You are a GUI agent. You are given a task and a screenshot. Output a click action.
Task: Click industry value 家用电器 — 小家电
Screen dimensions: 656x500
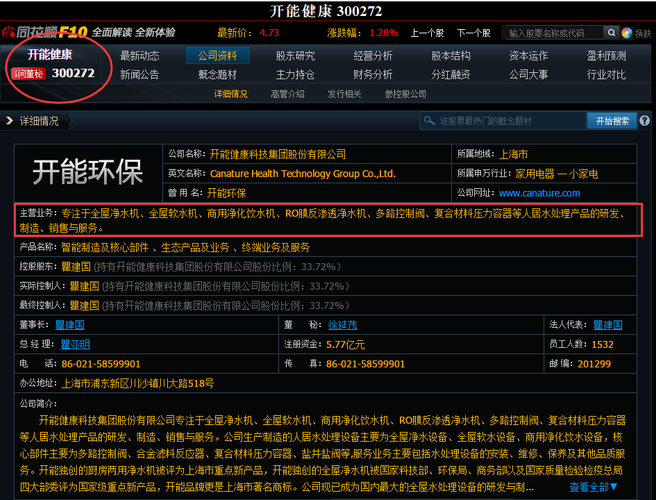coord(556,174)
